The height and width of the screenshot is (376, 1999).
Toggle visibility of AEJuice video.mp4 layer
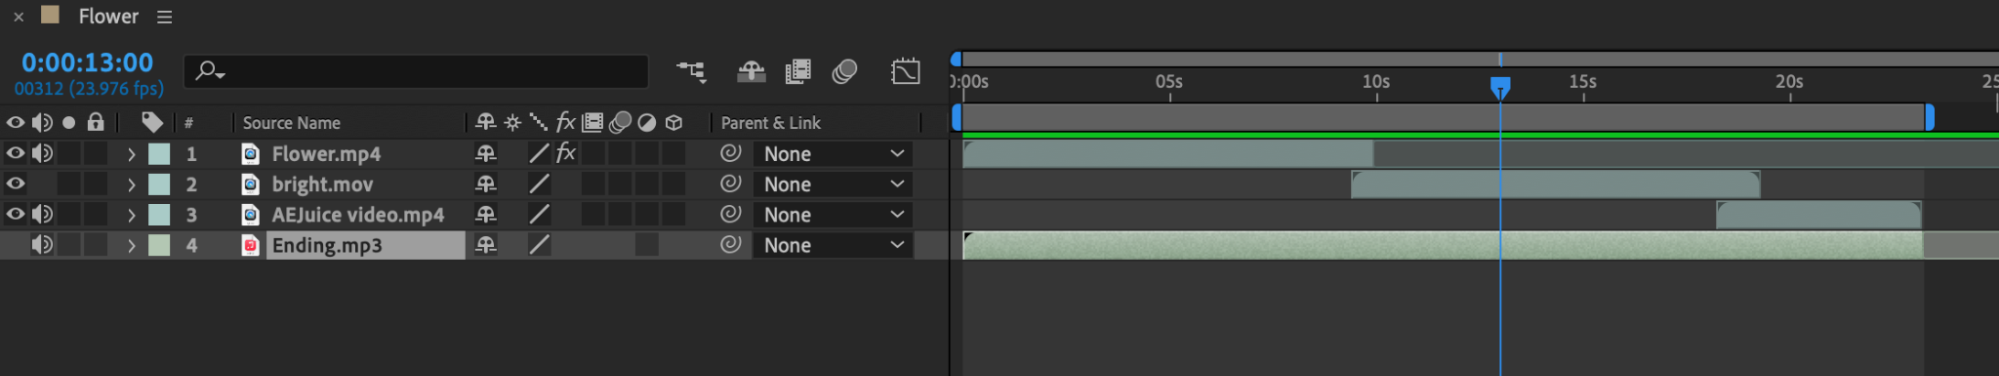pyautogui.click(x=15, y=214)
